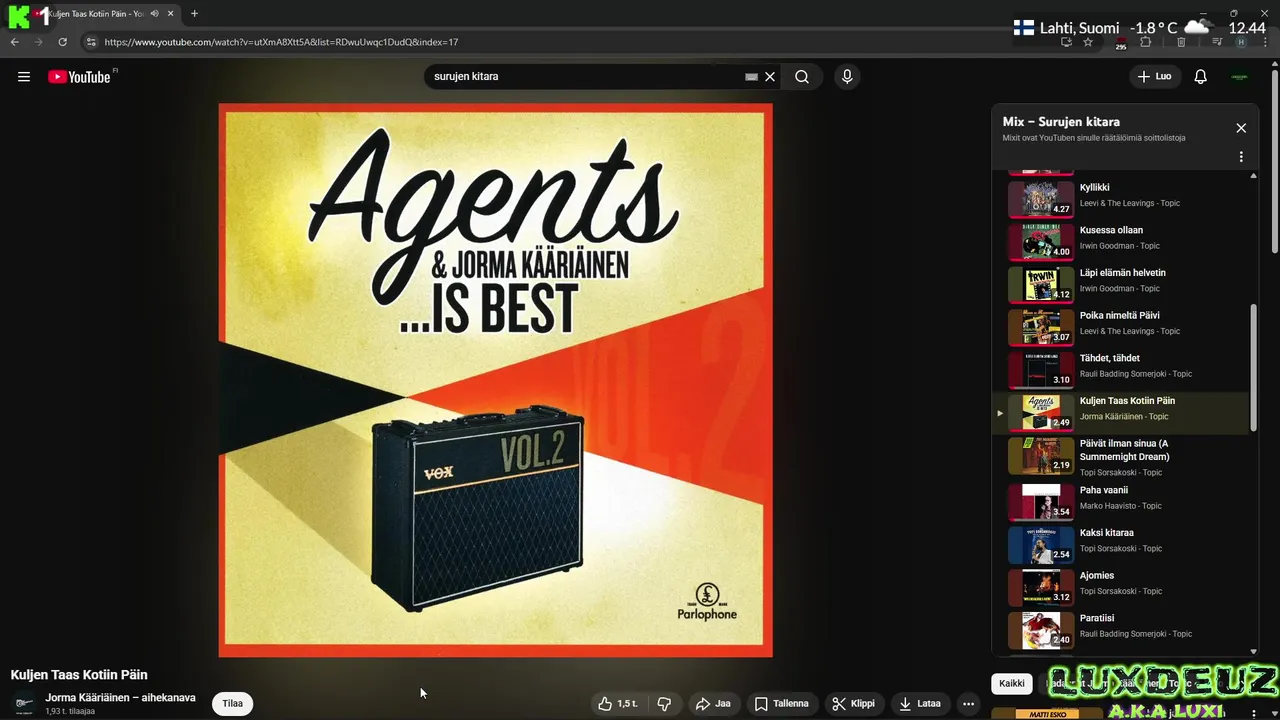Click the trash can extension icon
1280x720 pixels.
(1181, 42)
